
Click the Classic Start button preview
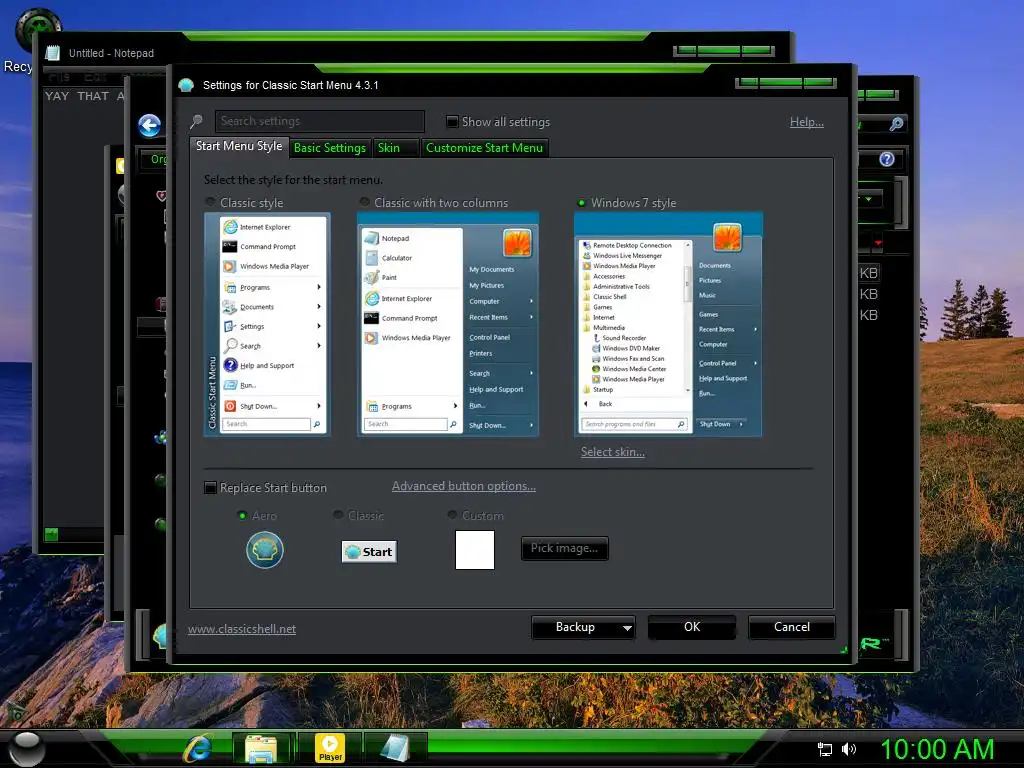pyautogui.click(x=369, y=552)
